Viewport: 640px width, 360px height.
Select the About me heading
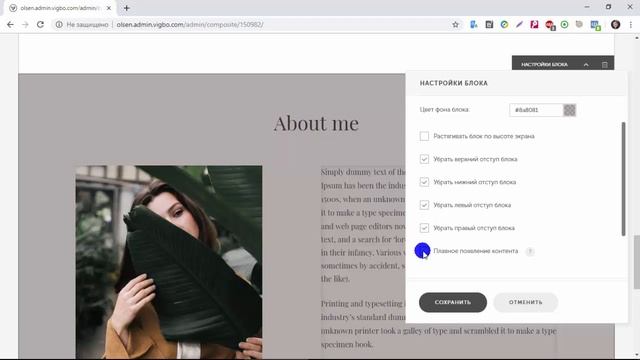(316, 123)
